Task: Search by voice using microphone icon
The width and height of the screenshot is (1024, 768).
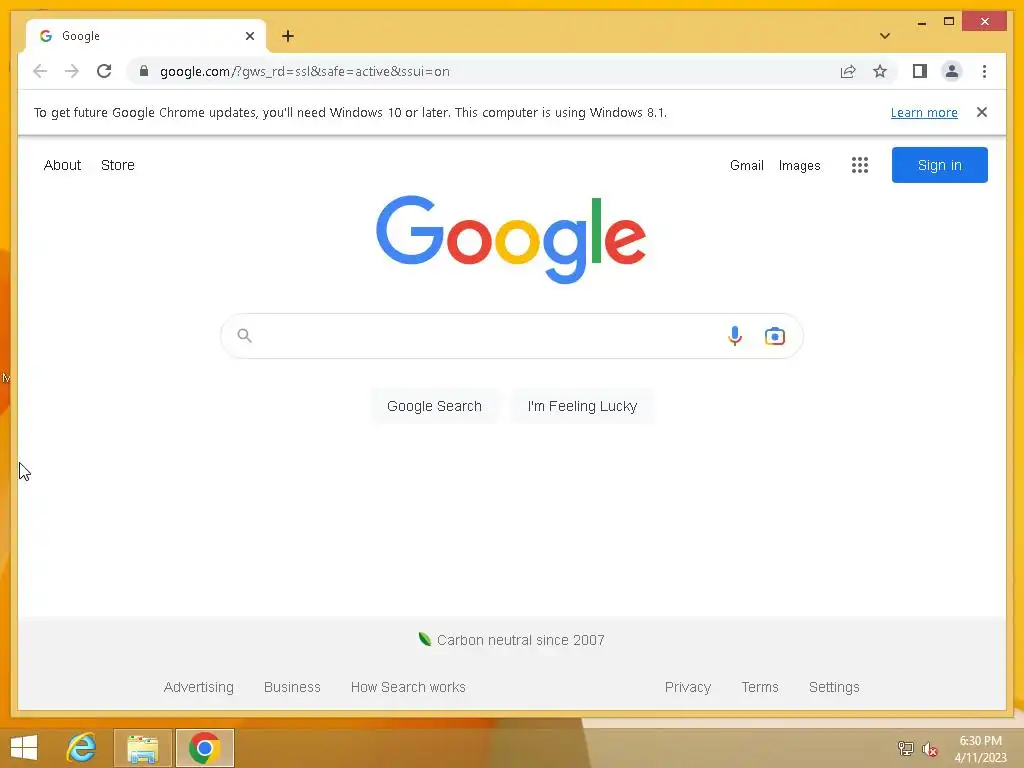Action: coord(735,336)
